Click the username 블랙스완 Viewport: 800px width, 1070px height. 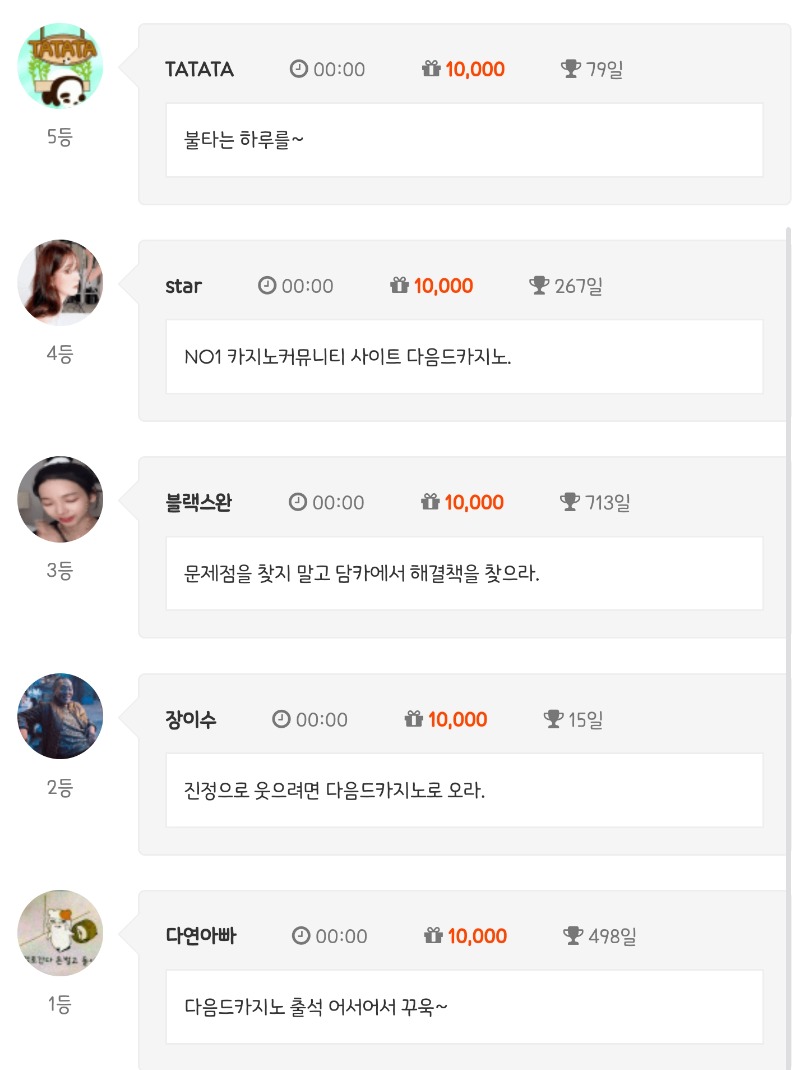tap(198, 502)
